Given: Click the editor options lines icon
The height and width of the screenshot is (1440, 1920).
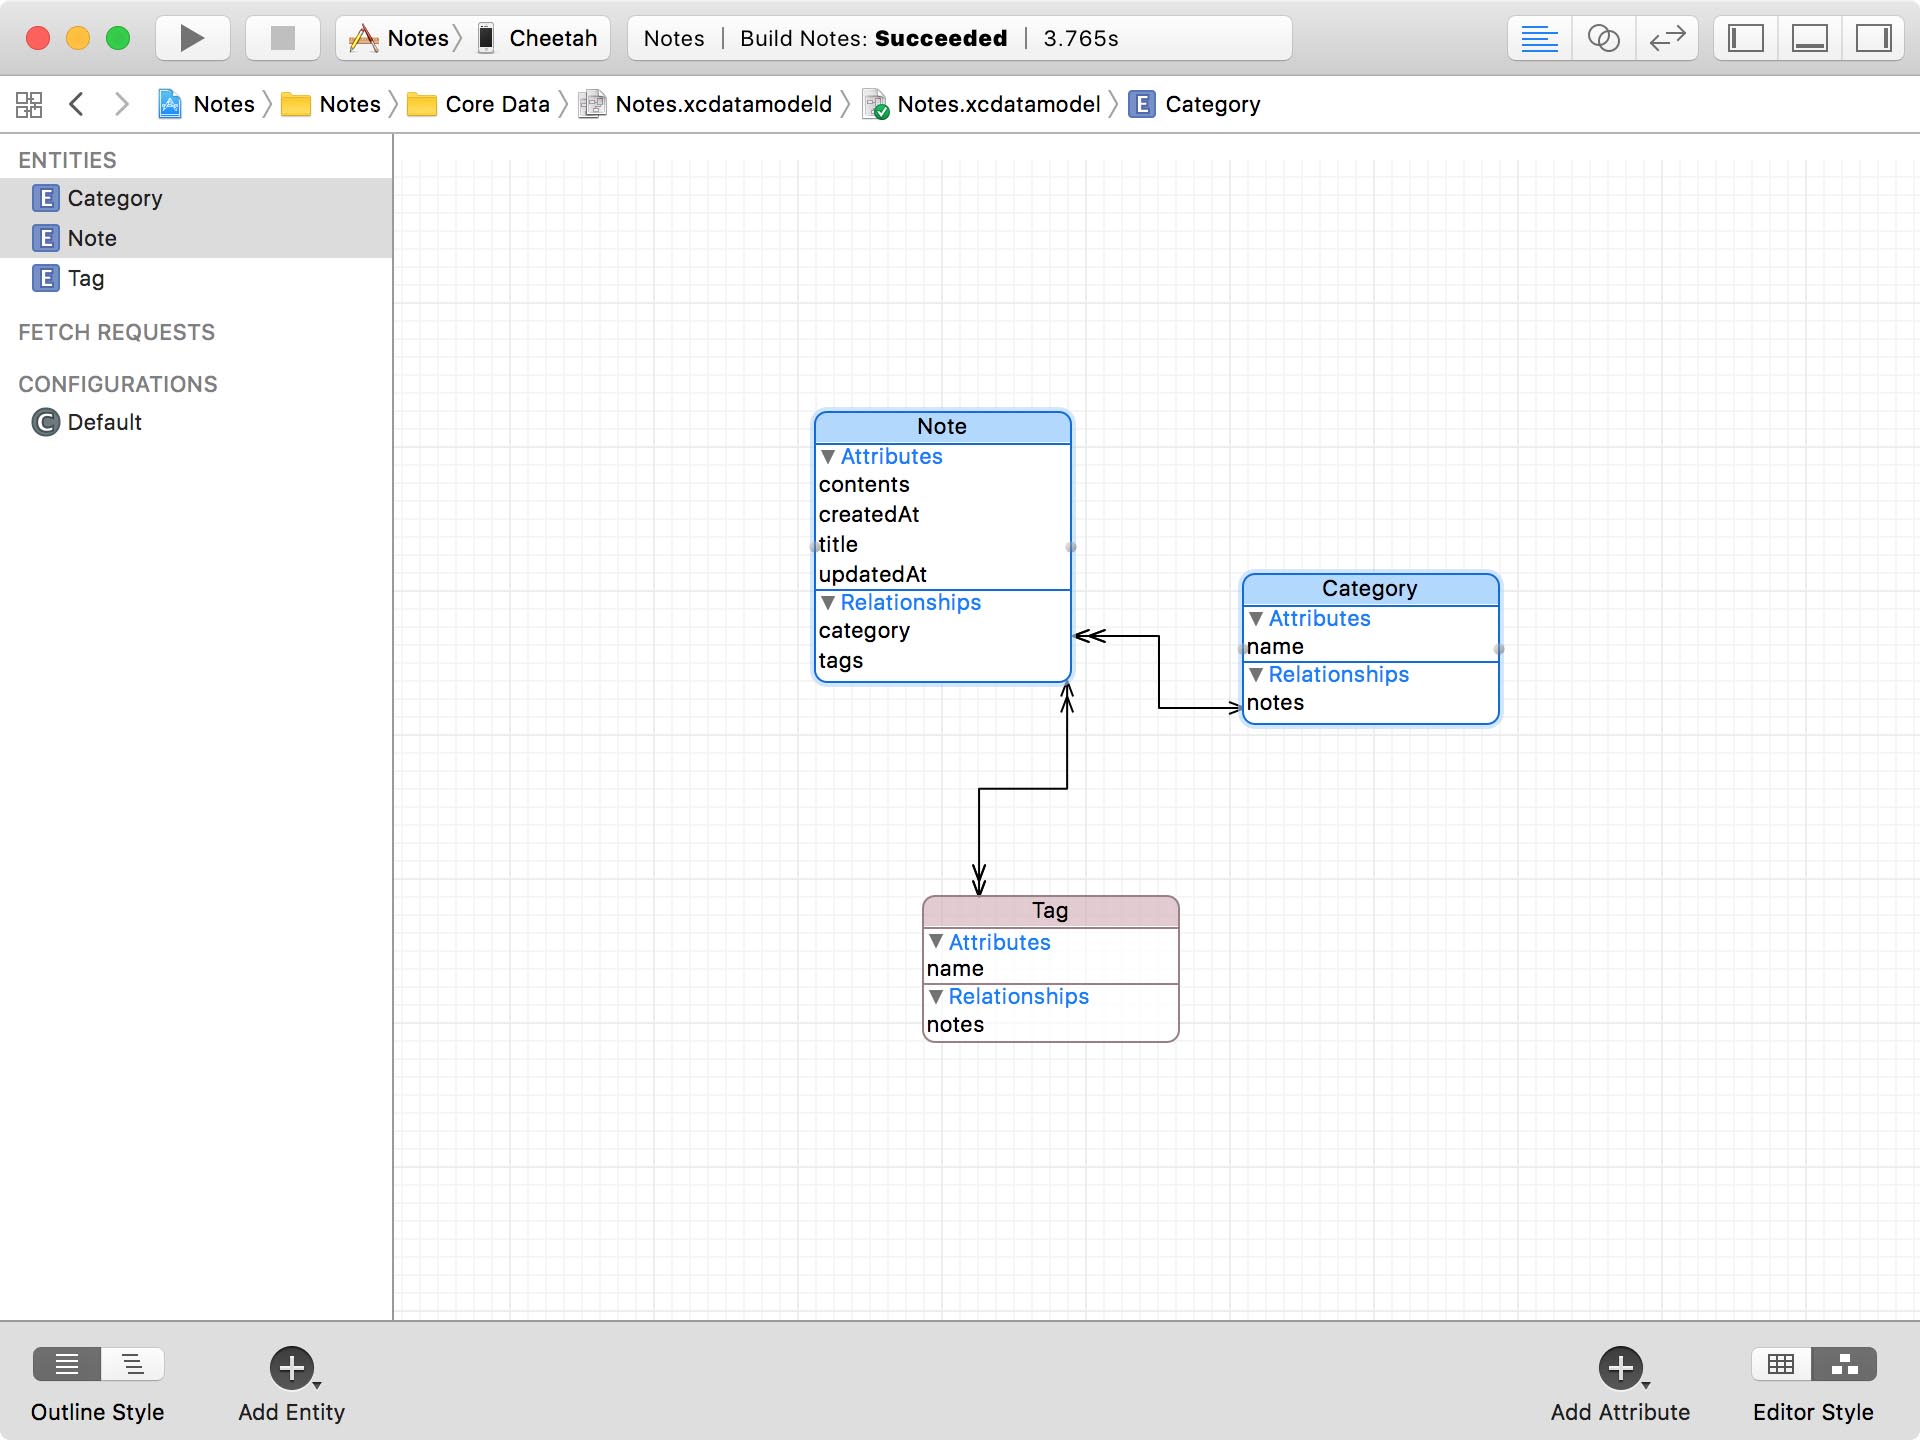Looking at the screenshot, I should click(1539, 38).
